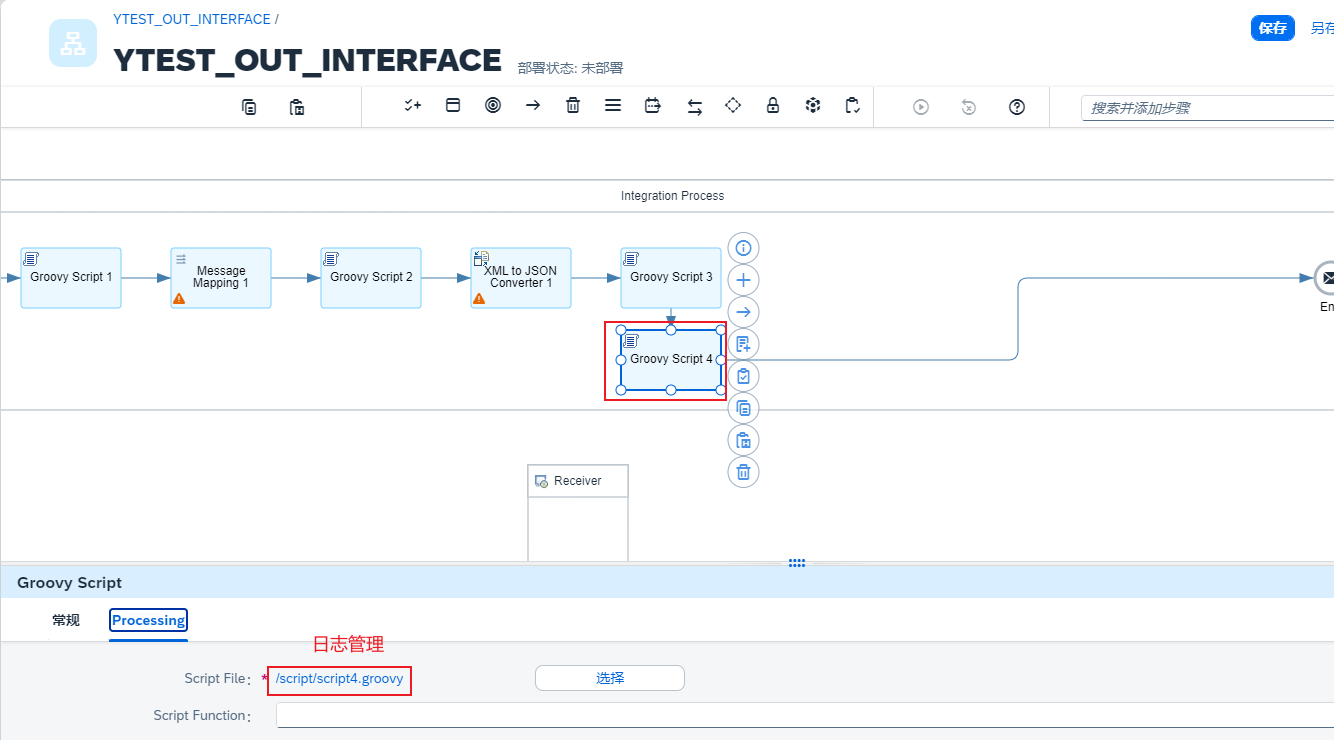
Task: Select the Message Mapping 1 step
Action: point(221,278)
